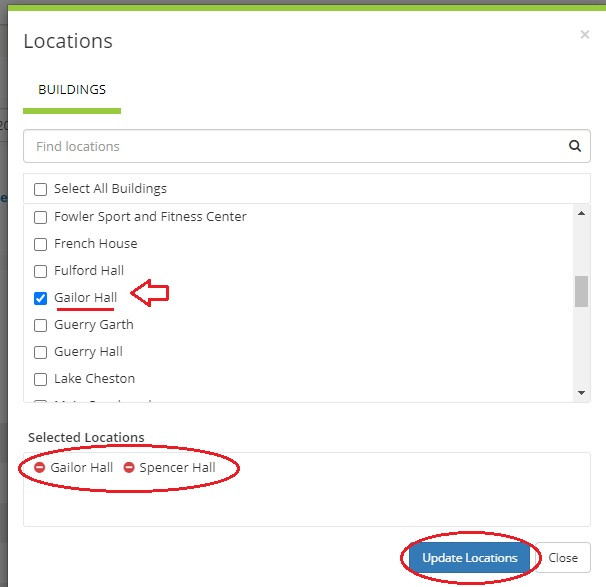The height and width of the screenshot is (587, 606).
Task: Click the Fowler Sport and Fitness Center label
Action: click(150, 216)
